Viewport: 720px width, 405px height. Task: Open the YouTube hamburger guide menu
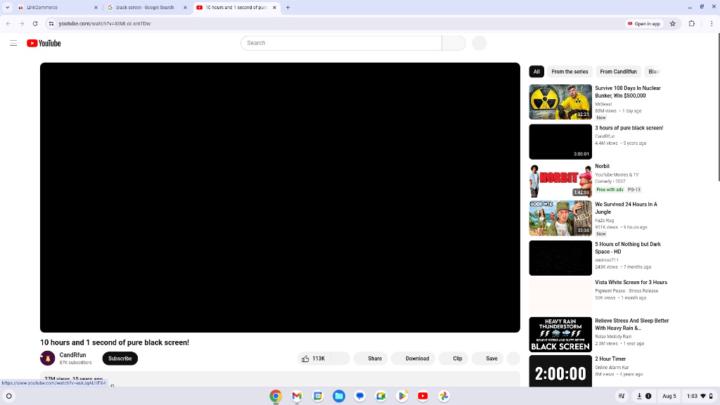pyautogui.click(x=13, y=43)
